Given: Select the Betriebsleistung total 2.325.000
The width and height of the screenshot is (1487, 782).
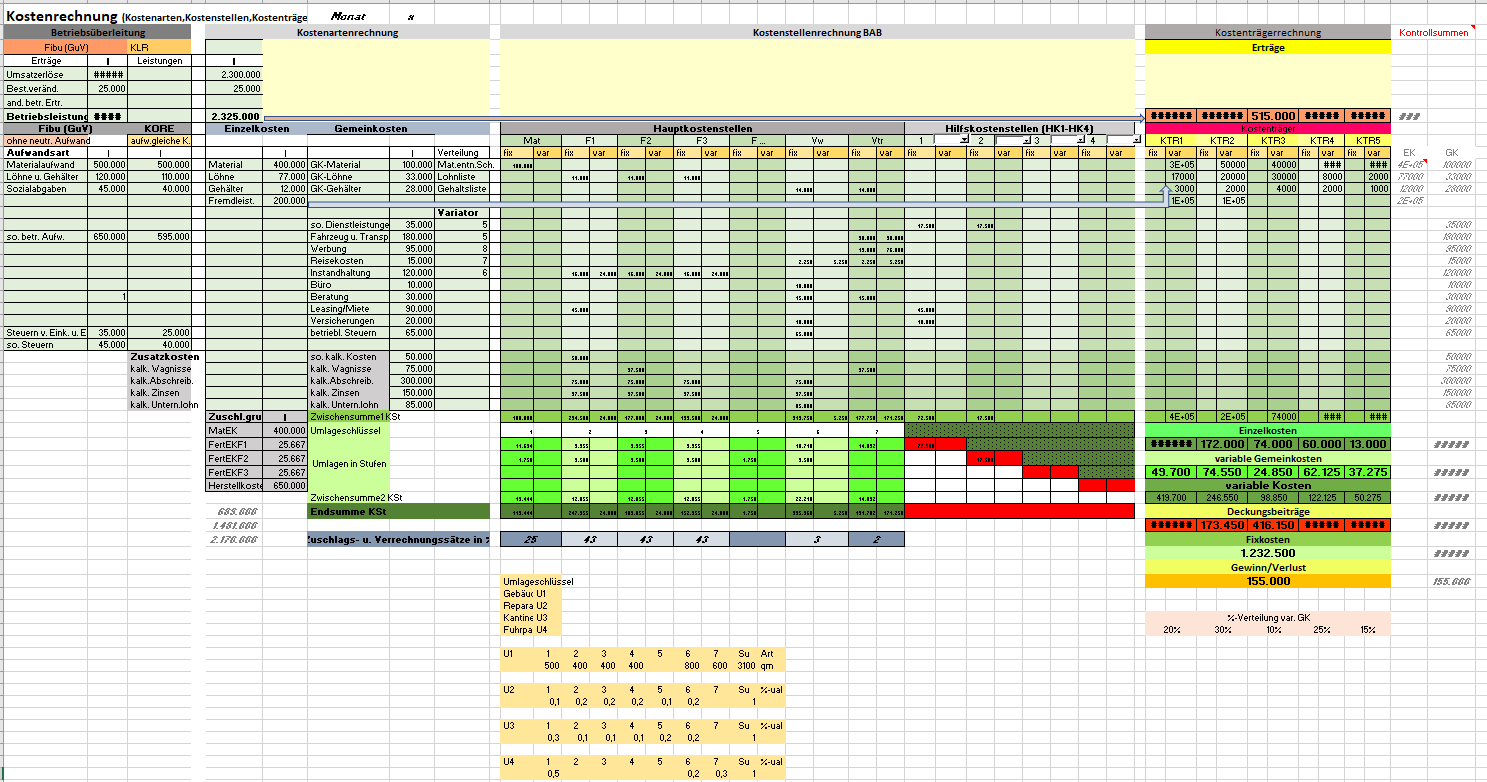Looking at the screenshot, I should pos(235,116).
